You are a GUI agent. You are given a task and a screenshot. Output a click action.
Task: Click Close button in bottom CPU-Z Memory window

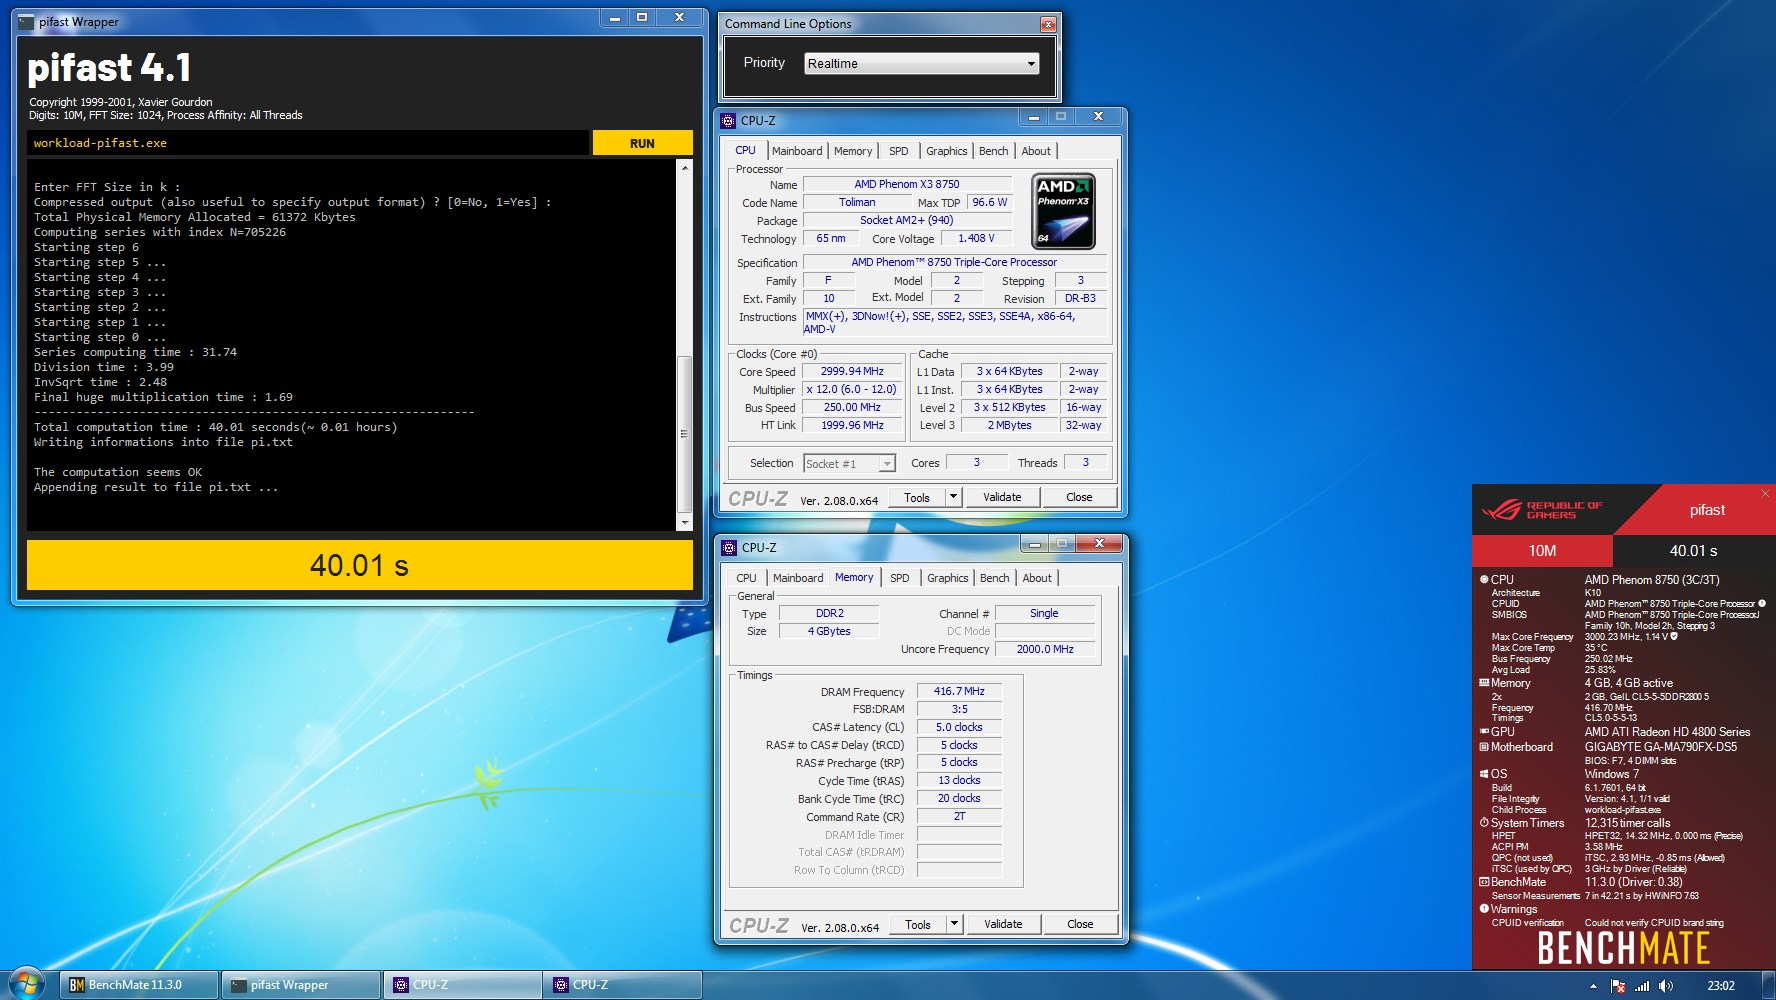[x=1080, y=924]
